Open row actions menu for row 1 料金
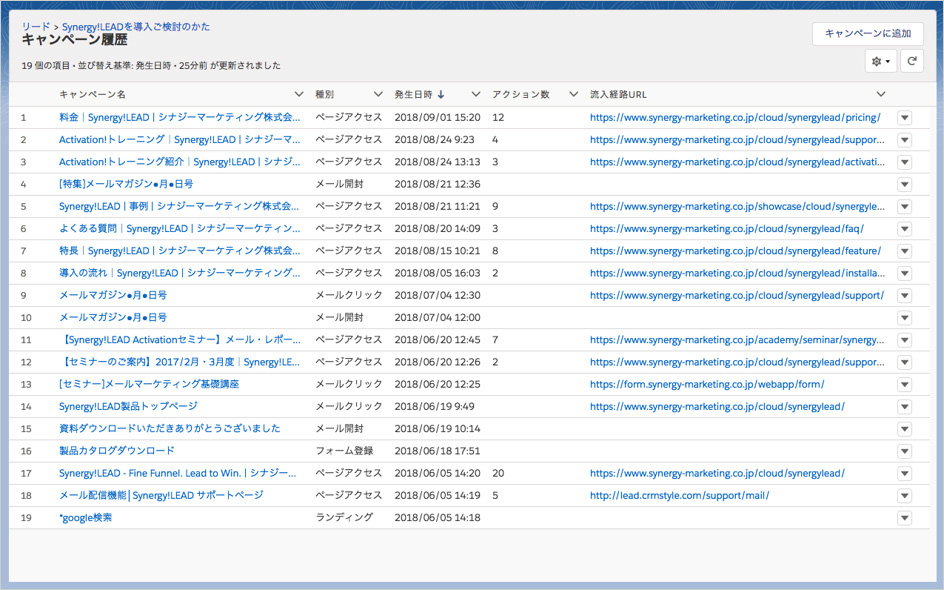The width and height of the screenshot is (944, 590). pos(904,117)
